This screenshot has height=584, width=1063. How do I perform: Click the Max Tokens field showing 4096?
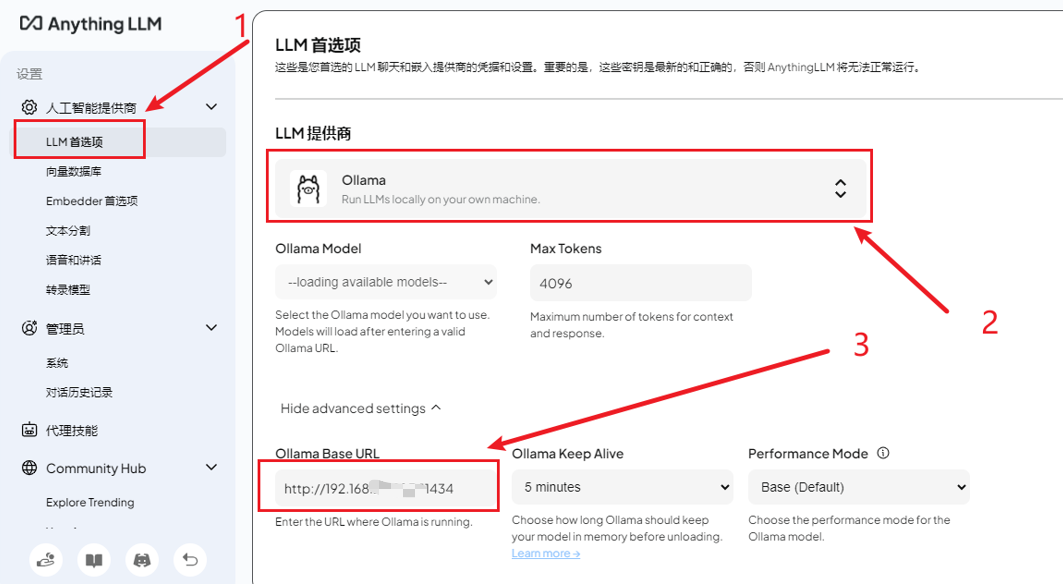coord(641,283)
